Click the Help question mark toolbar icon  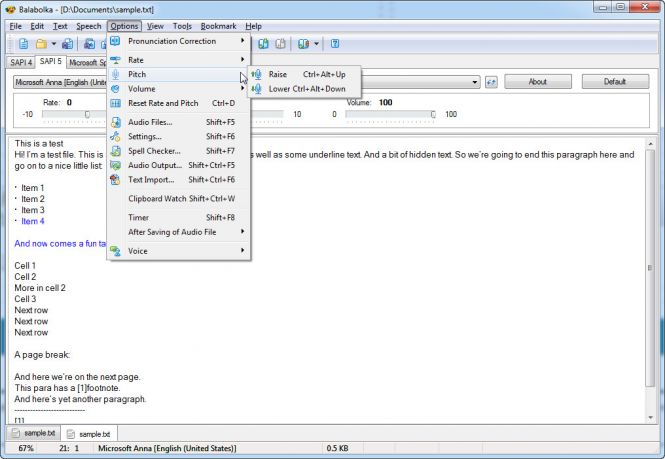[335, 44]
